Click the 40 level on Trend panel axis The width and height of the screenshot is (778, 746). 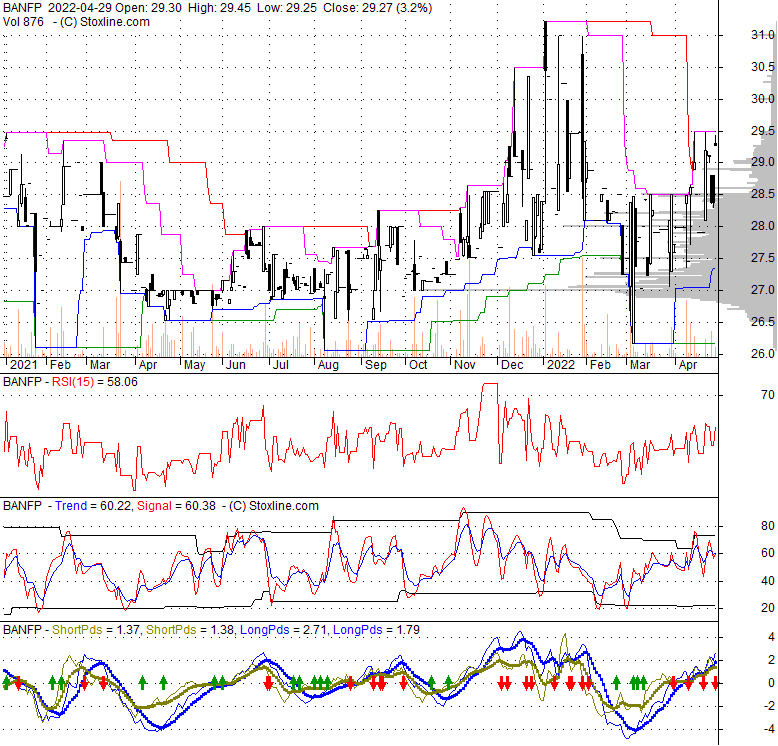click(768, 580)
